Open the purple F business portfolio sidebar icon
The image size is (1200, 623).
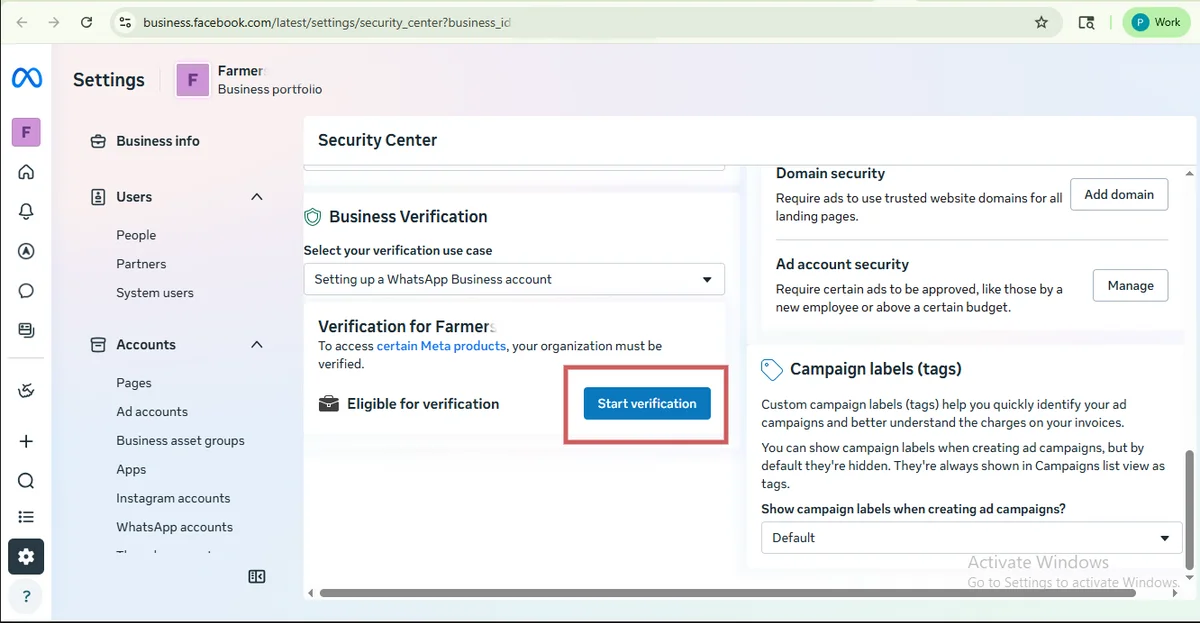pyautogui.click(x=26, y=131)
